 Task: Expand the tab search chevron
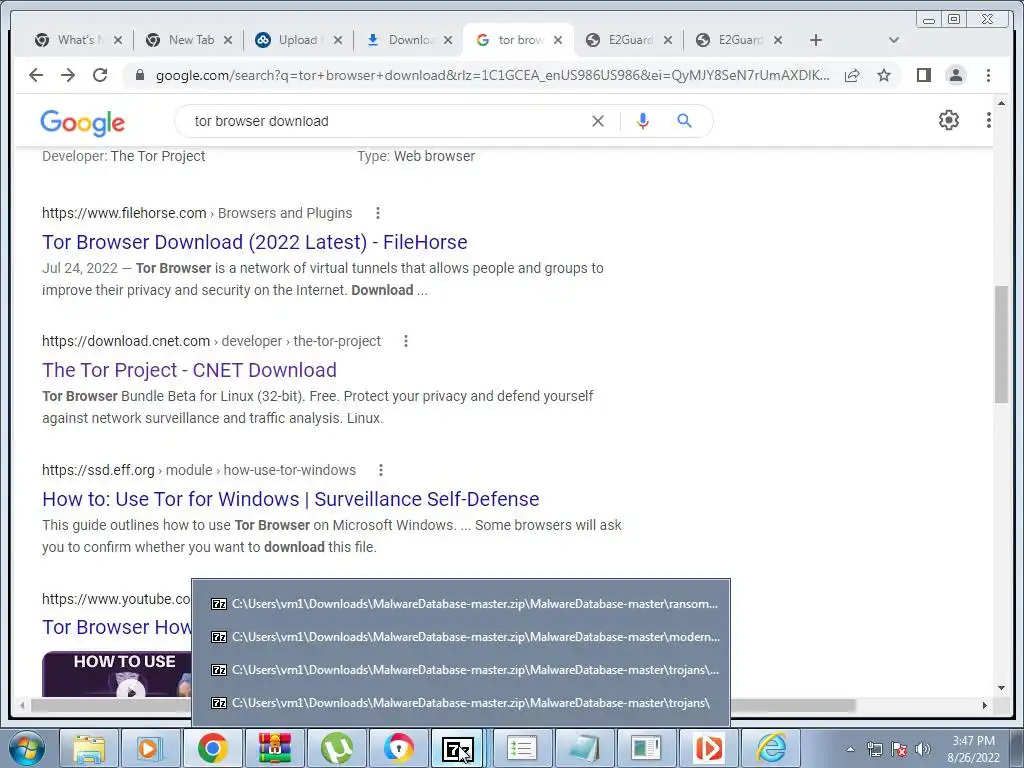(894, 40)
